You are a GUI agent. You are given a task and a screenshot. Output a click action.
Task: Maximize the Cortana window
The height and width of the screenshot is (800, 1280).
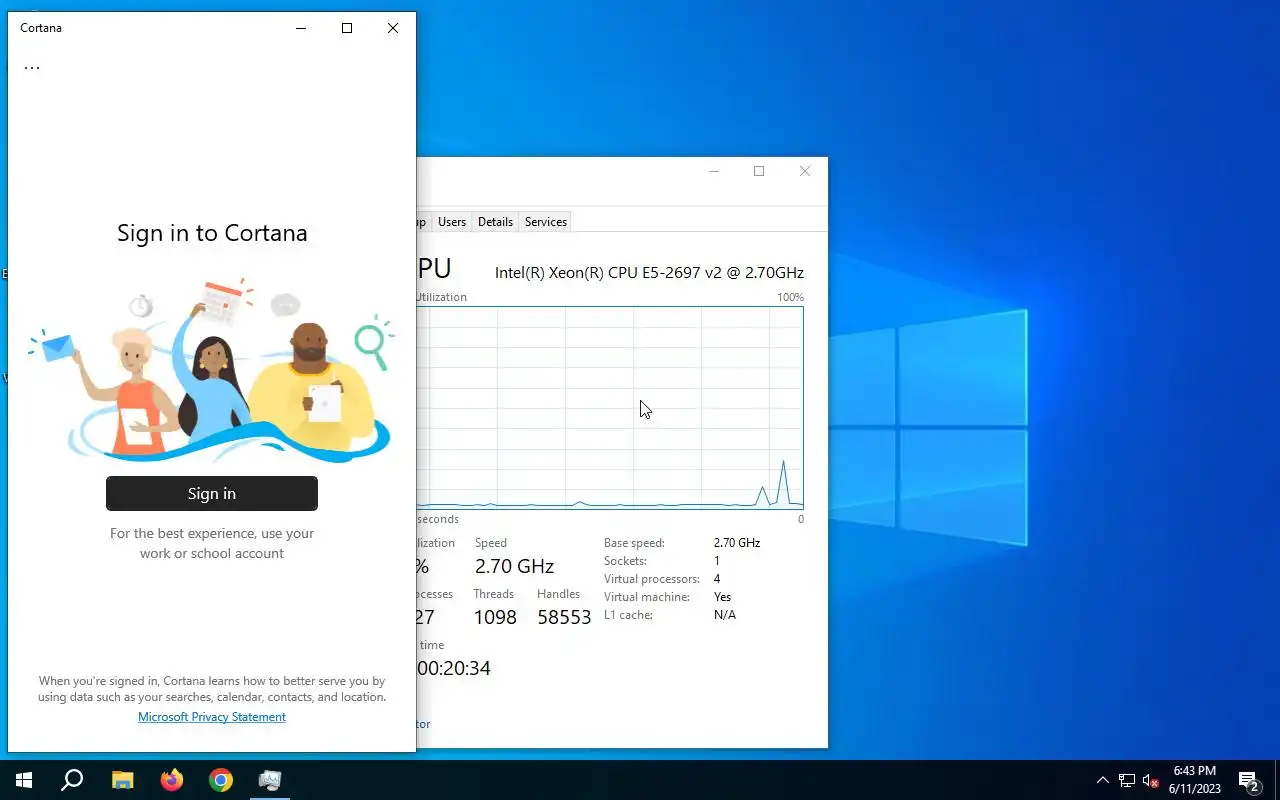[347, 28]
